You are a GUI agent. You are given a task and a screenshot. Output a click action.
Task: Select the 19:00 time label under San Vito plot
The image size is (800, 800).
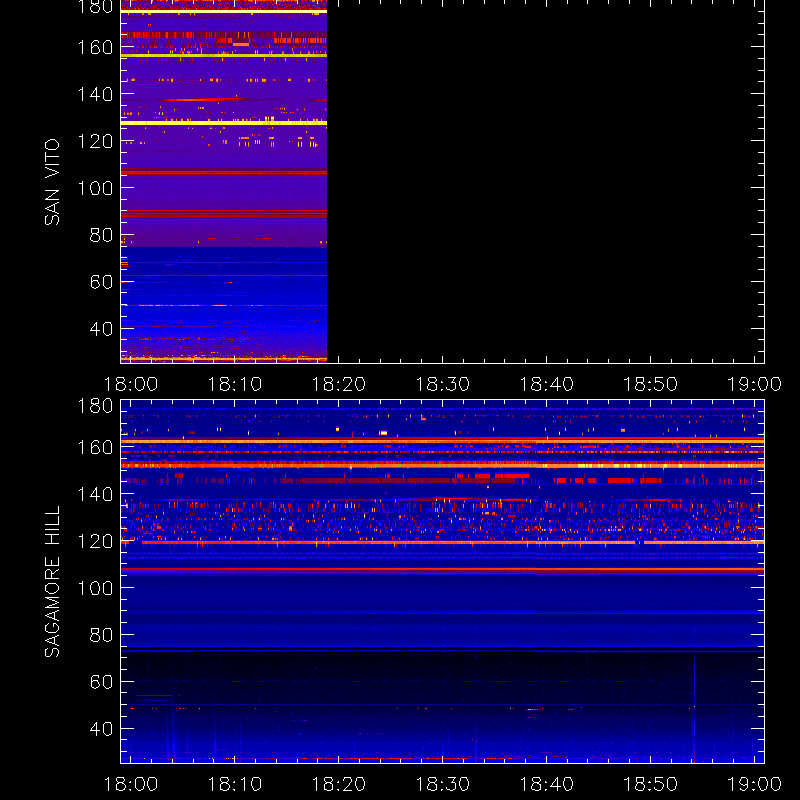tap(754, 384)
